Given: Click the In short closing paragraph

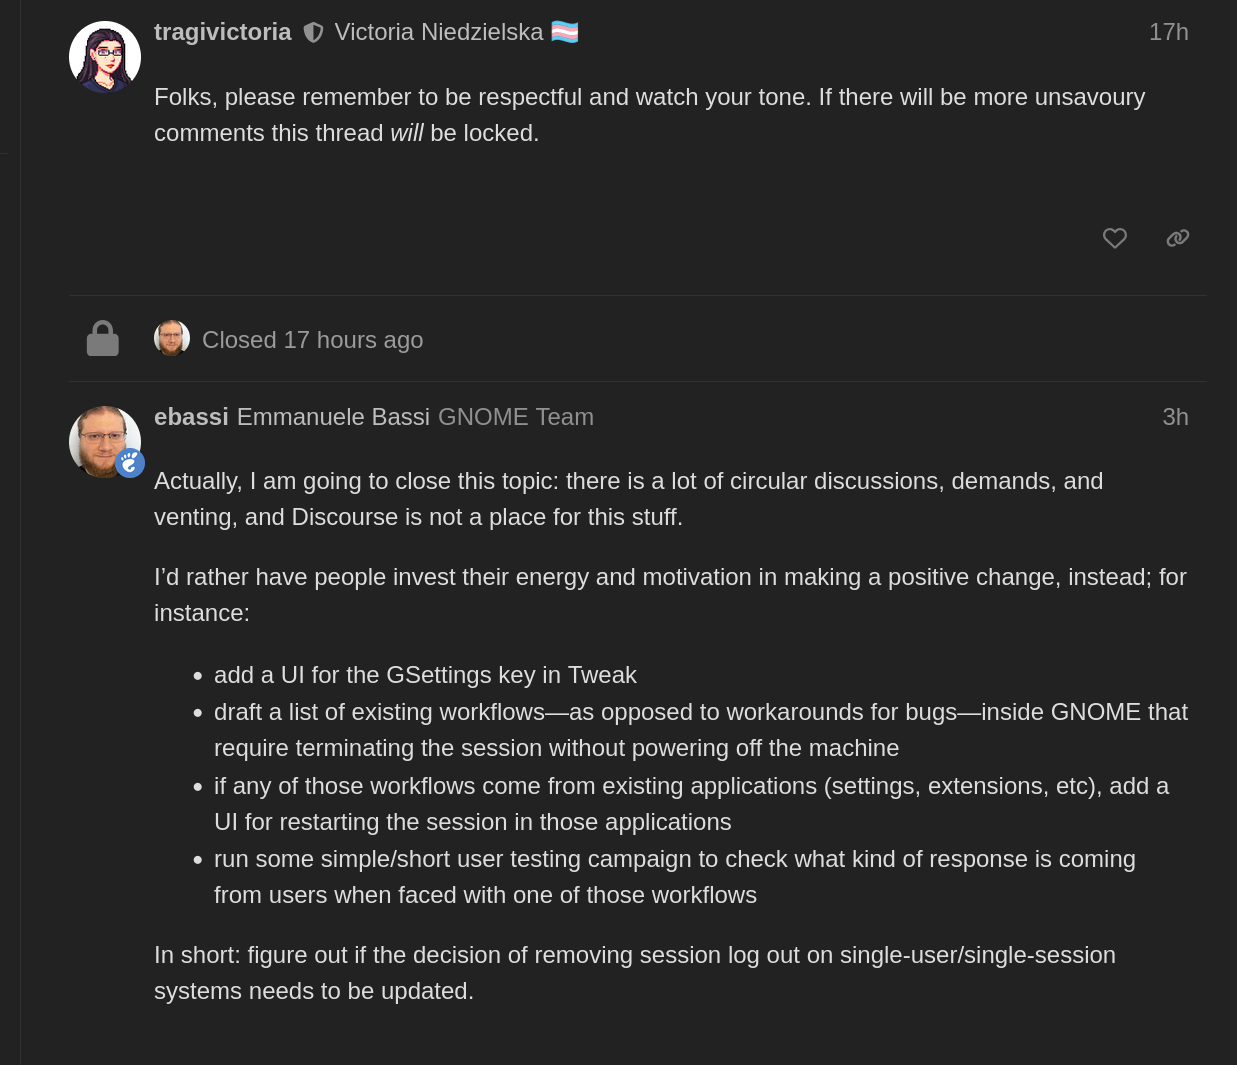Looking at the screenshot, I should pyautogui.click(x=635, y=973).
